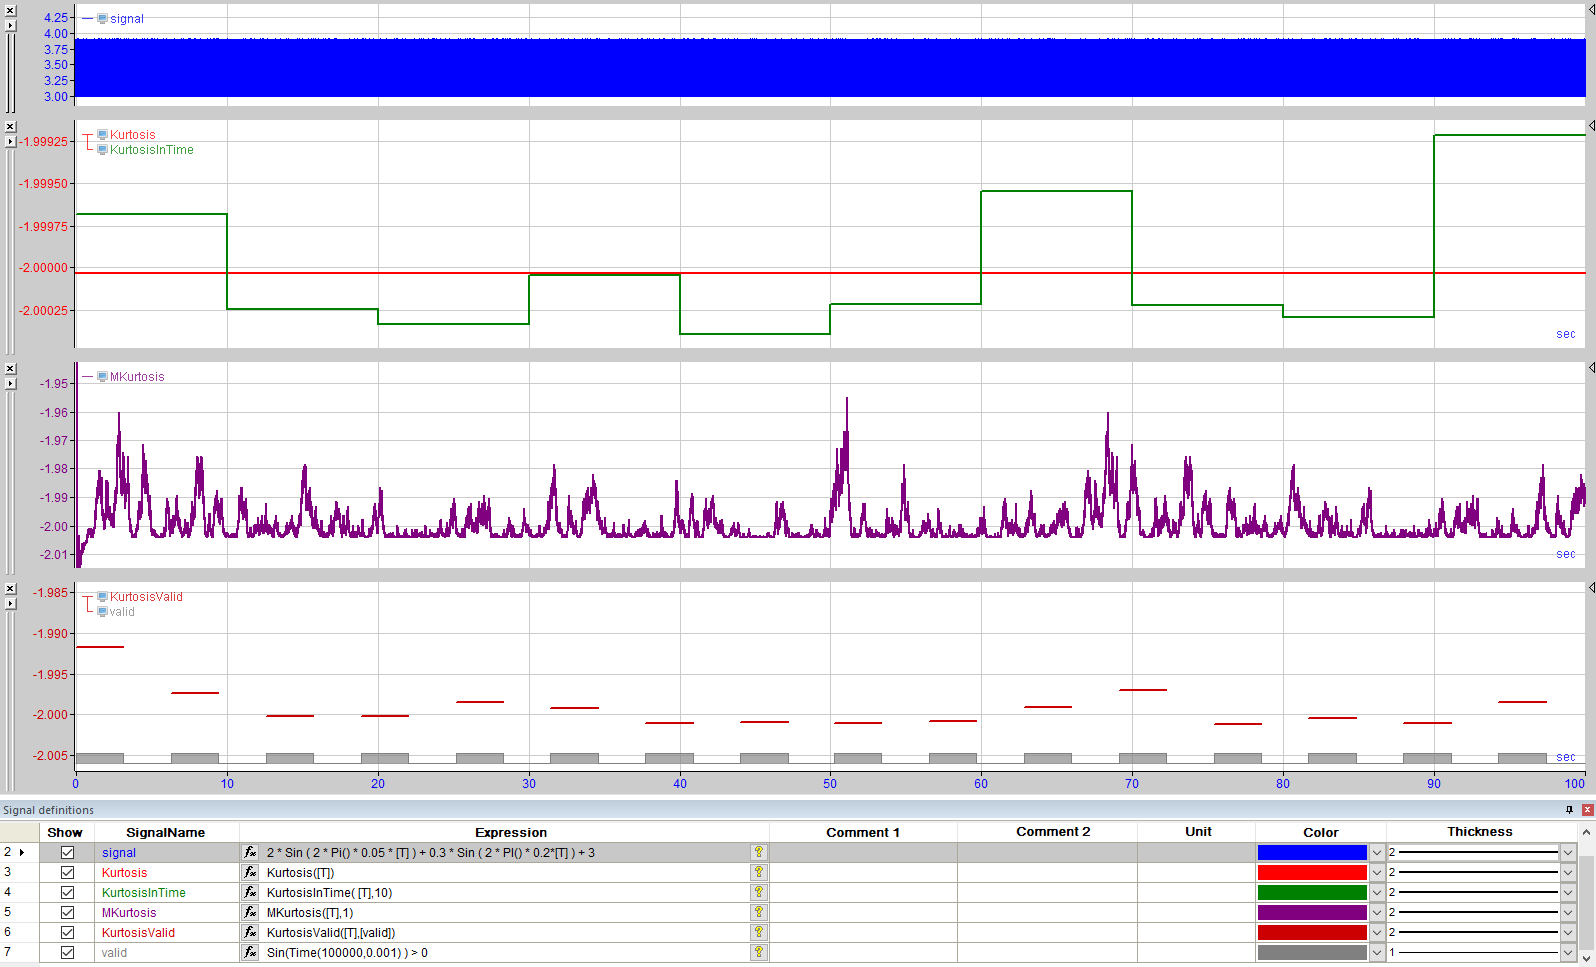Viewport: 1596px width, 967px height.
Task: Click the help hint icon for valid expression
Action: click(759, 953)
